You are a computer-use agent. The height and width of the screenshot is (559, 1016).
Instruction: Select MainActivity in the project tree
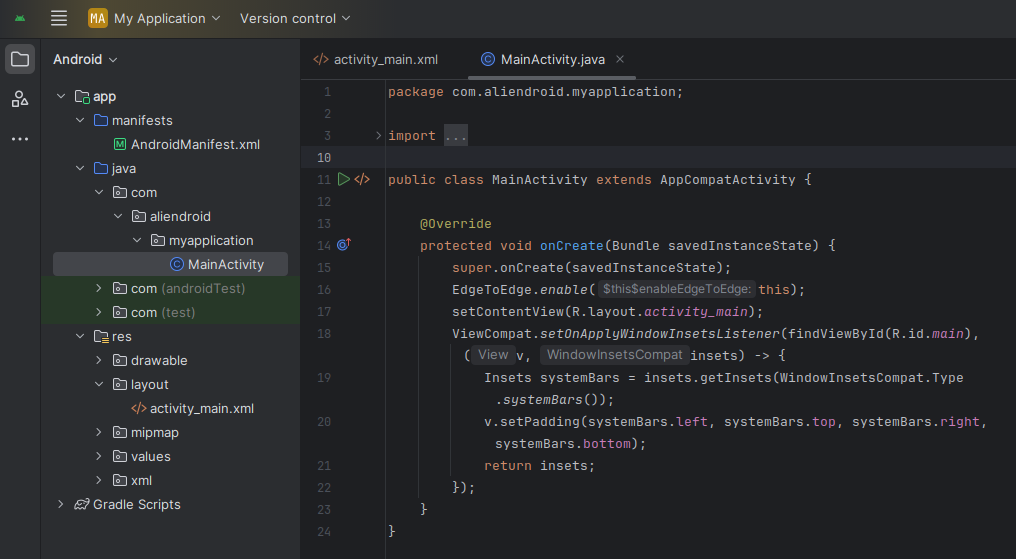[x=170, y=264]
